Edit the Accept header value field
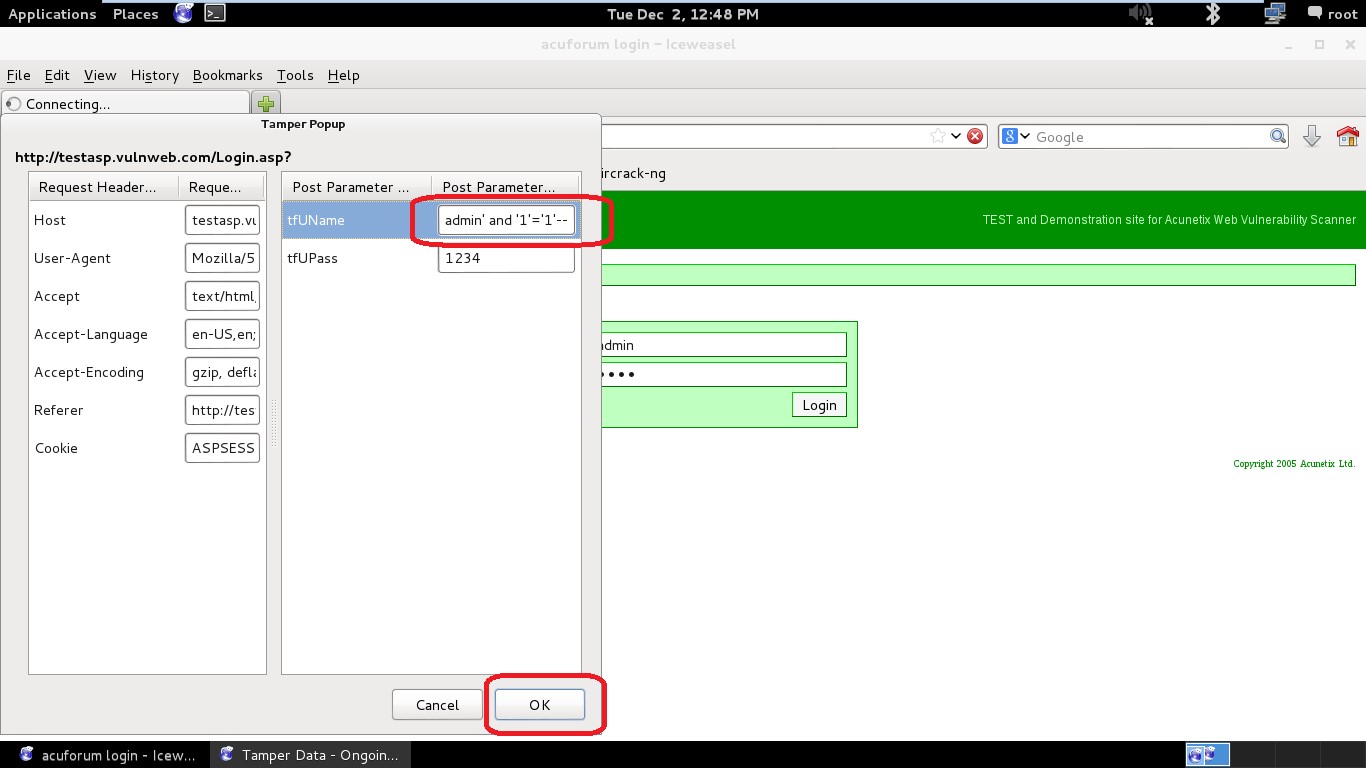This screenshot has height=768, width=1366. point(222,296)
